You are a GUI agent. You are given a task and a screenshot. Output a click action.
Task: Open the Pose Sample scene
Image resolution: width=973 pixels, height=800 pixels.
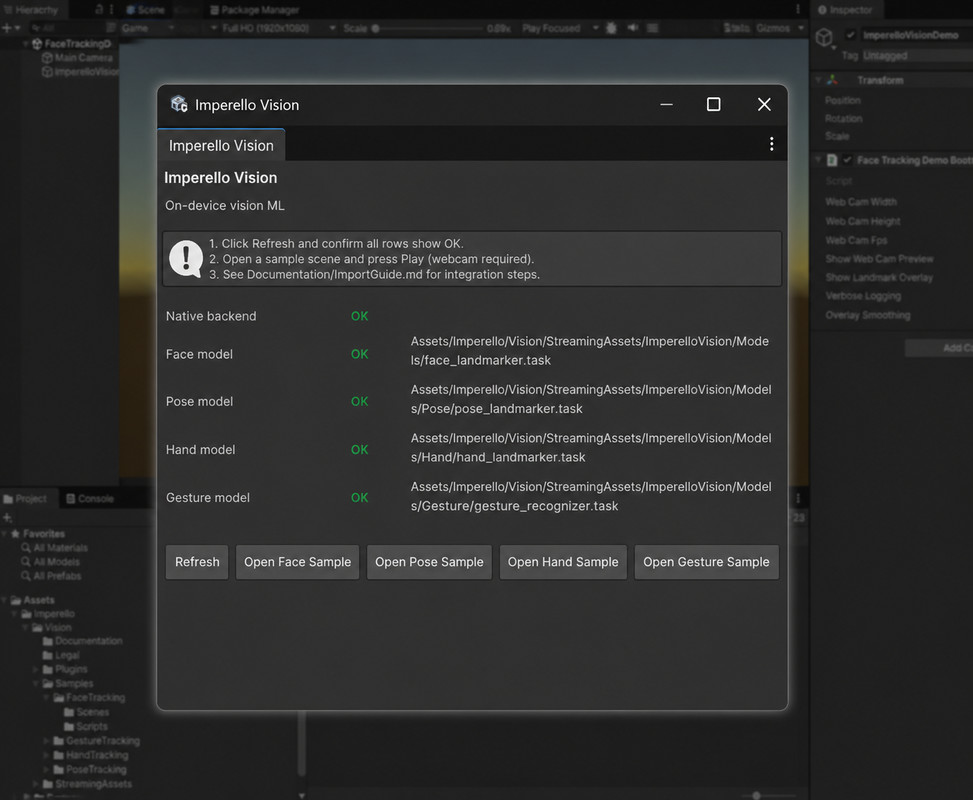pos(429,562)
